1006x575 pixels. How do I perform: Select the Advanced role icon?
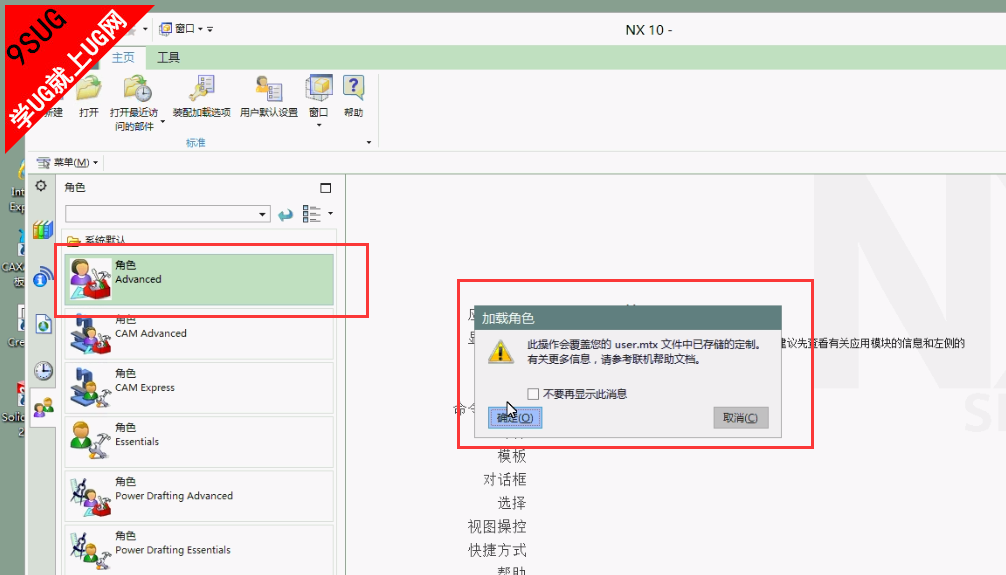tap(90, 279)
